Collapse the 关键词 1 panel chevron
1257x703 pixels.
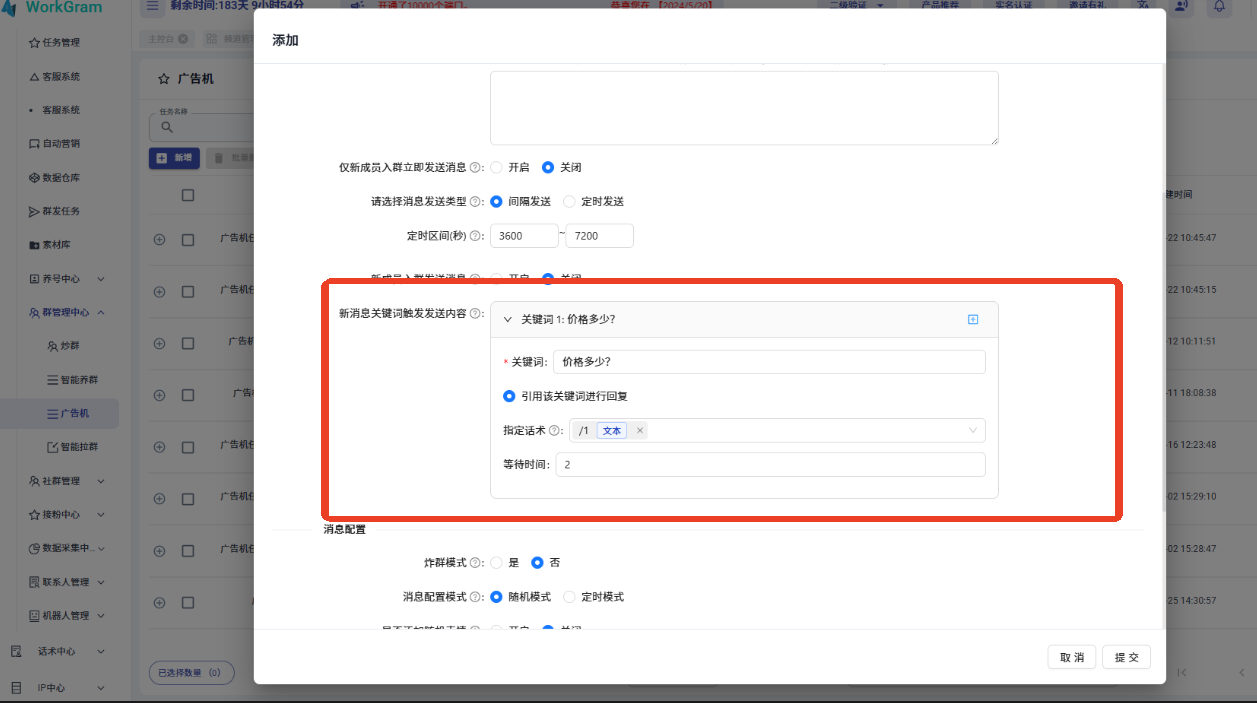pyautogui.click(x=508, y=320)
